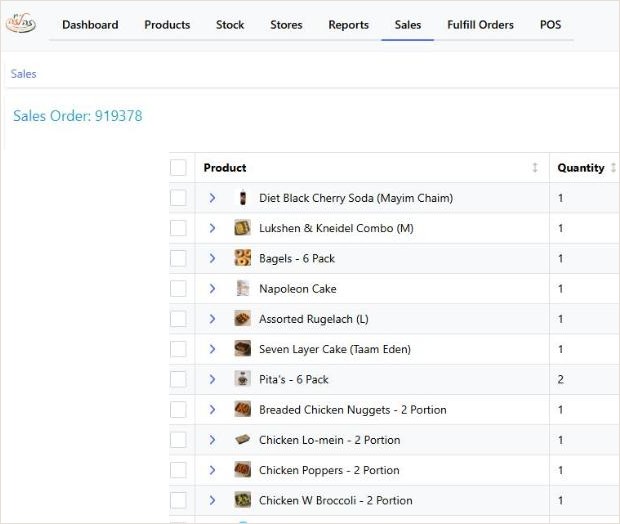The image size is (620, 524).
Task: Open the Lukshen & Kneidel Combo thumbnail
Action: click(x=242, y=228)
